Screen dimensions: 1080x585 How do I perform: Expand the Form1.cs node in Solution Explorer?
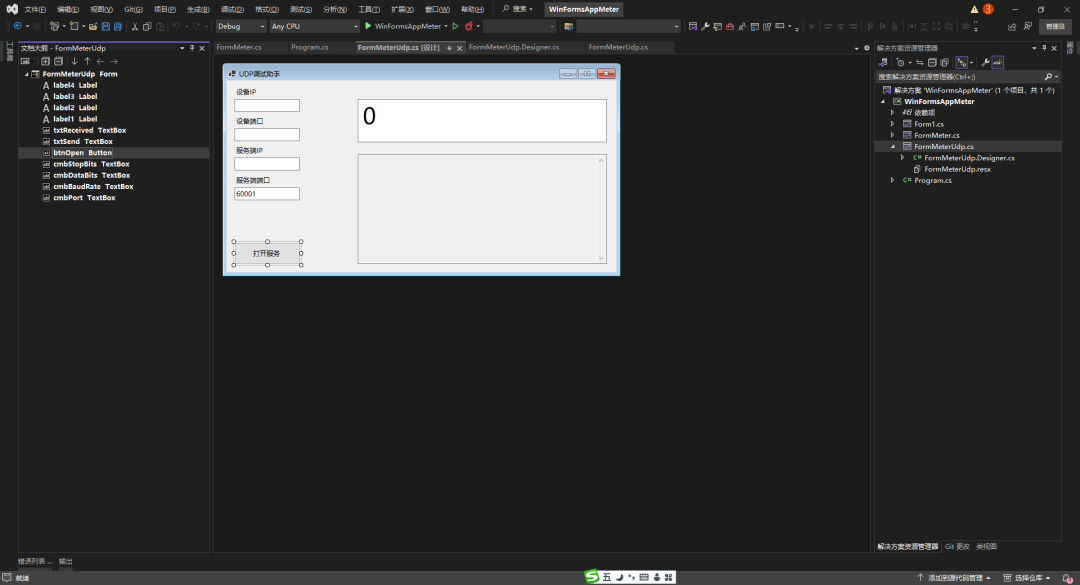coord(892,124)
